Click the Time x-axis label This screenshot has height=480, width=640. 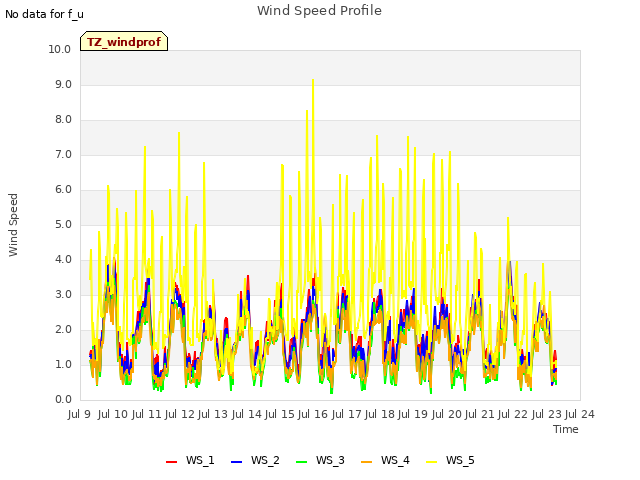(566, 429)
